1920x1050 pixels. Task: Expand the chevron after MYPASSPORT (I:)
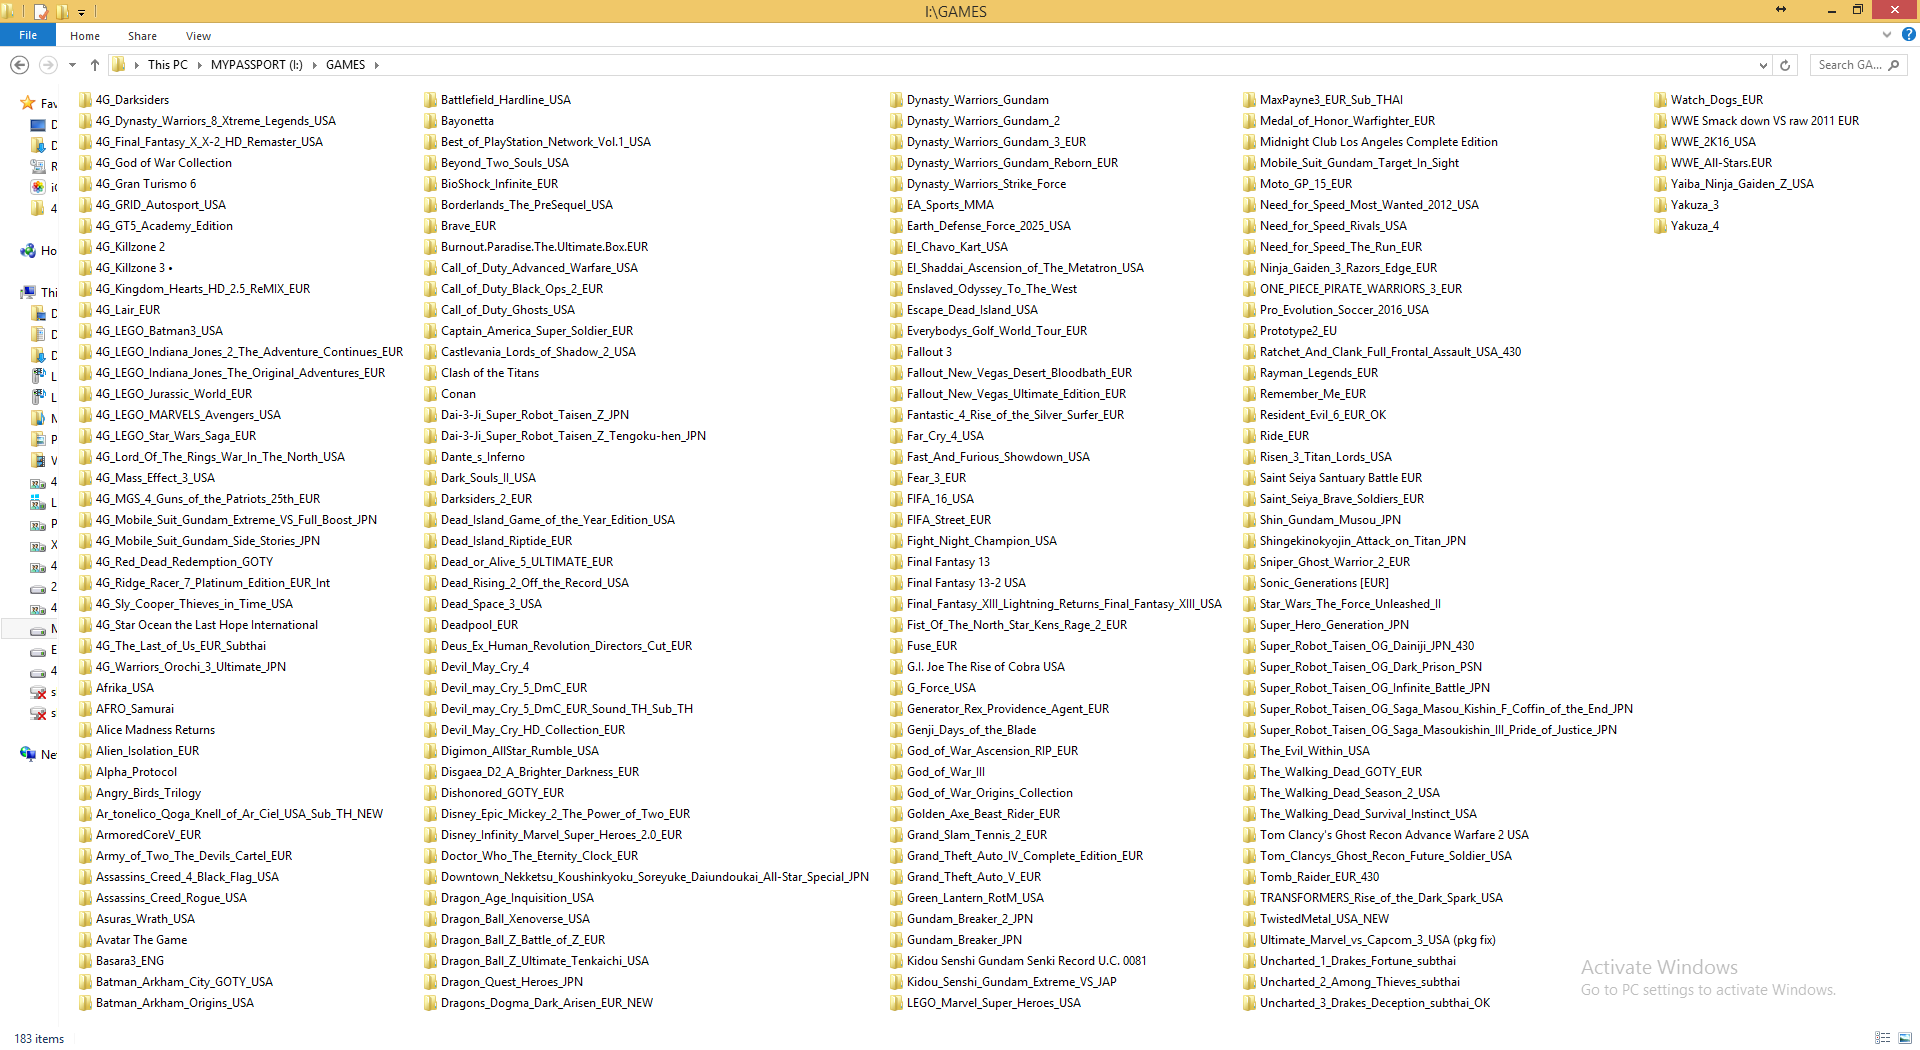click(x=314, y=65)
